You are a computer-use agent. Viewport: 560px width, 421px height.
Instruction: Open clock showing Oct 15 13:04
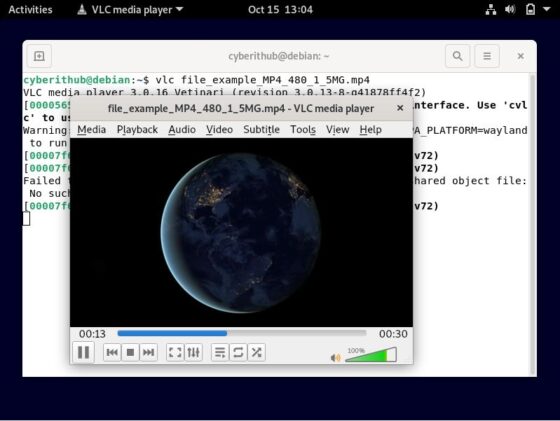[280, 9]
